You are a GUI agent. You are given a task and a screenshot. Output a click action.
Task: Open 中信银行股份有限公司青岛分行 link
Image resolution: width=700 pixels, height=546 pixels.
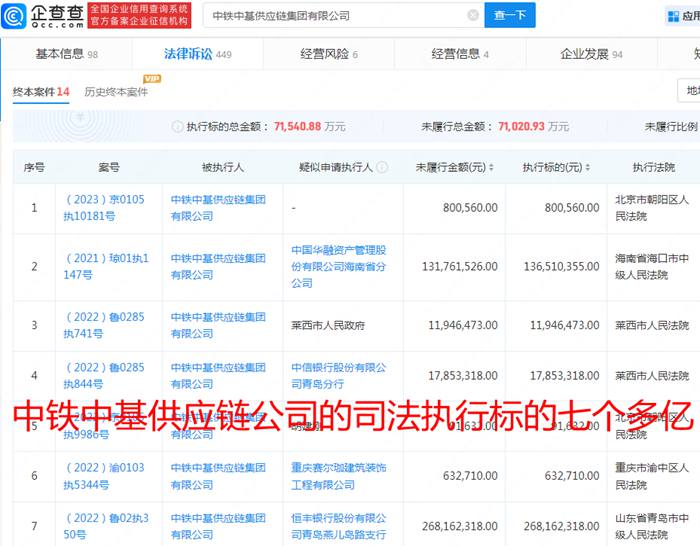pos(339,375)
